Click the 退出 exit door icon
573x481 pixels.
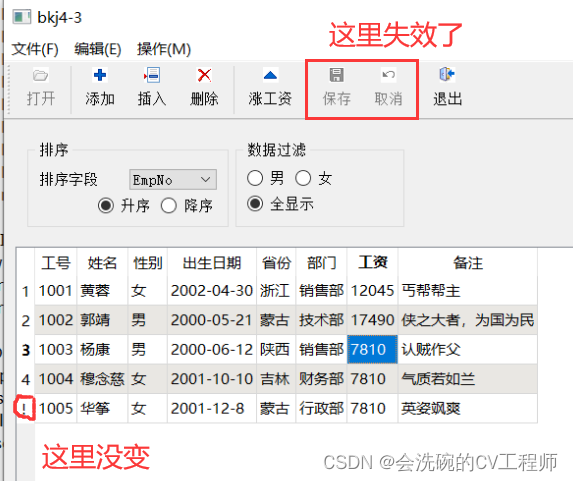coord(447,74)
